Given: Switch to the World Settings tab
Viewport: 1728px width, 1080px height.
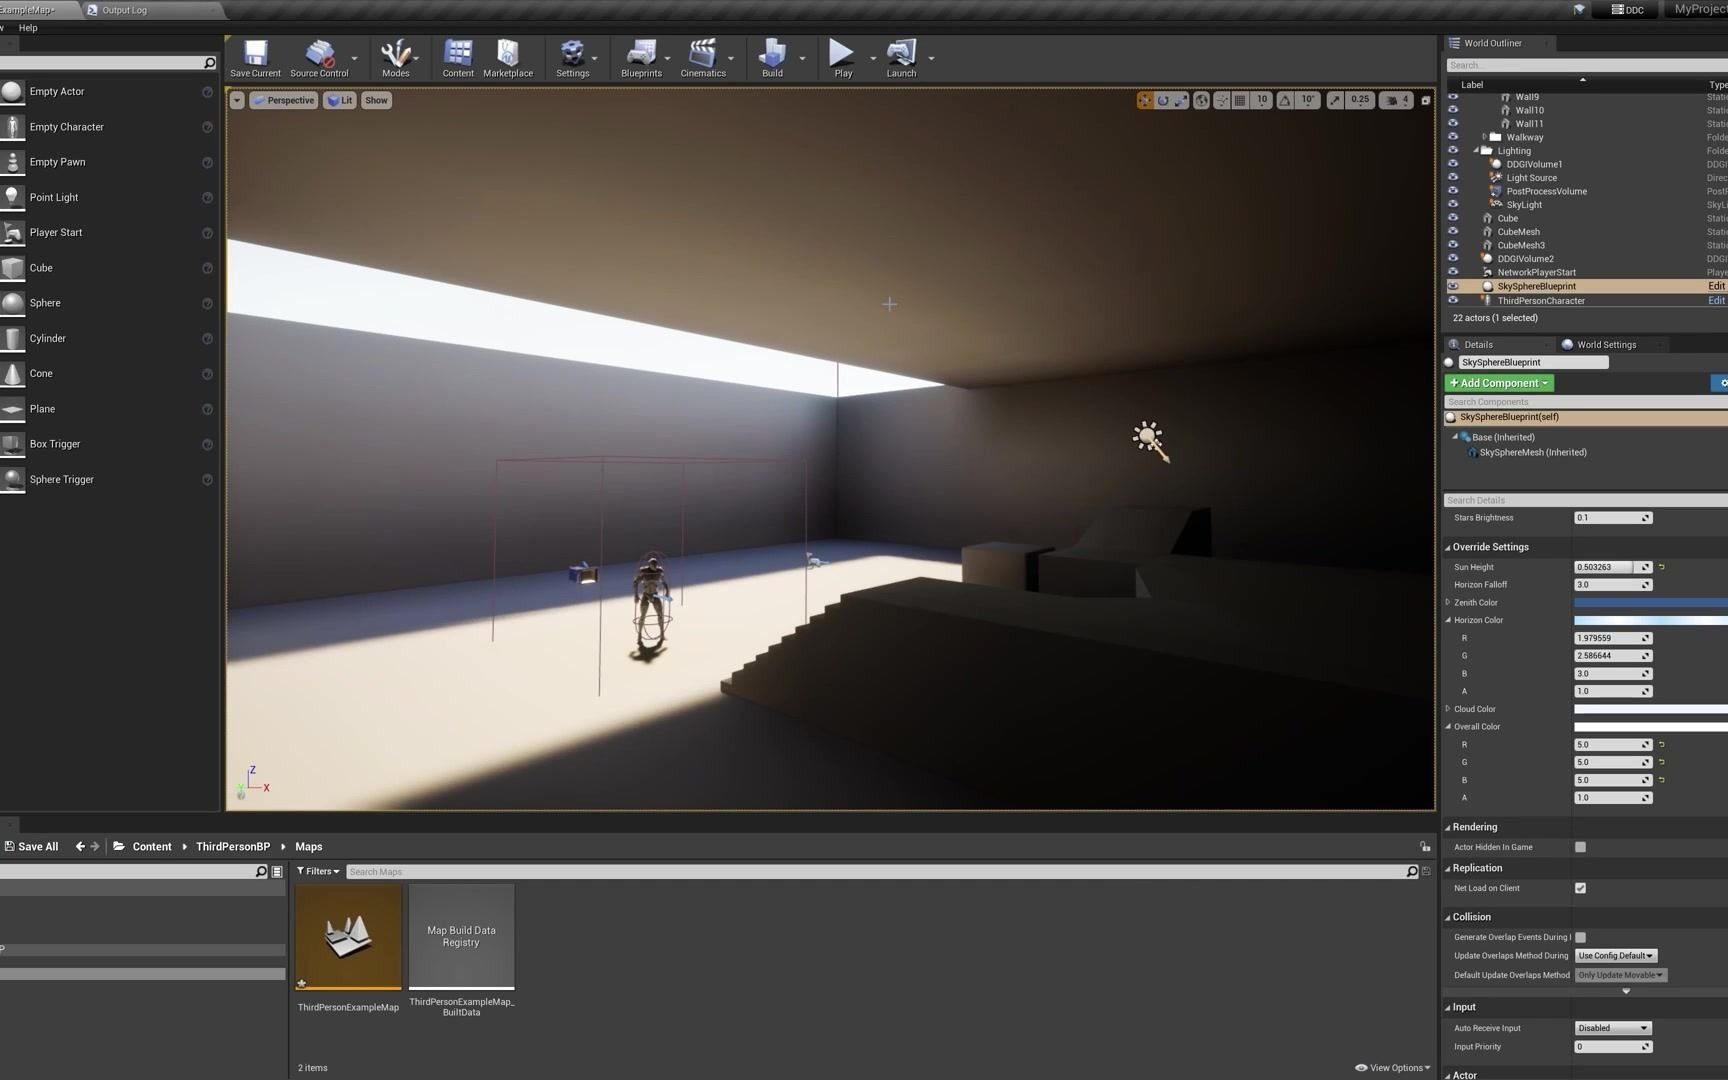Looking at the screenshot, I should point(1606,344).
